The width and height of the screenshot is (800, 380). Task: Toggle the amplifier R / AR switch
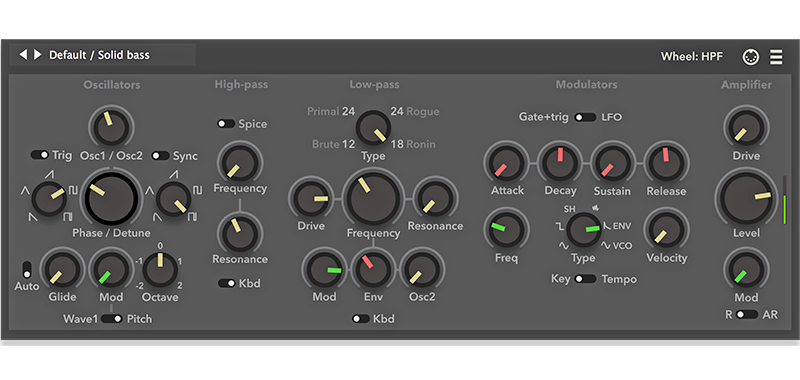point(747,315)
